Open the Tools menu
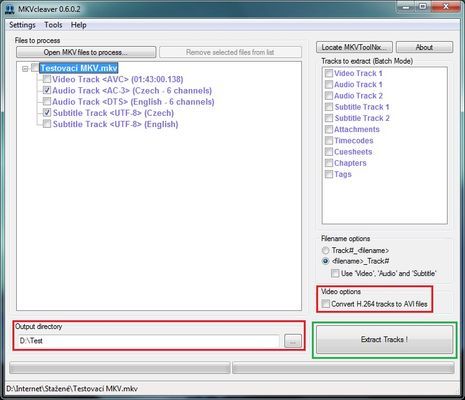465x400 pixels. coord(53,25)
